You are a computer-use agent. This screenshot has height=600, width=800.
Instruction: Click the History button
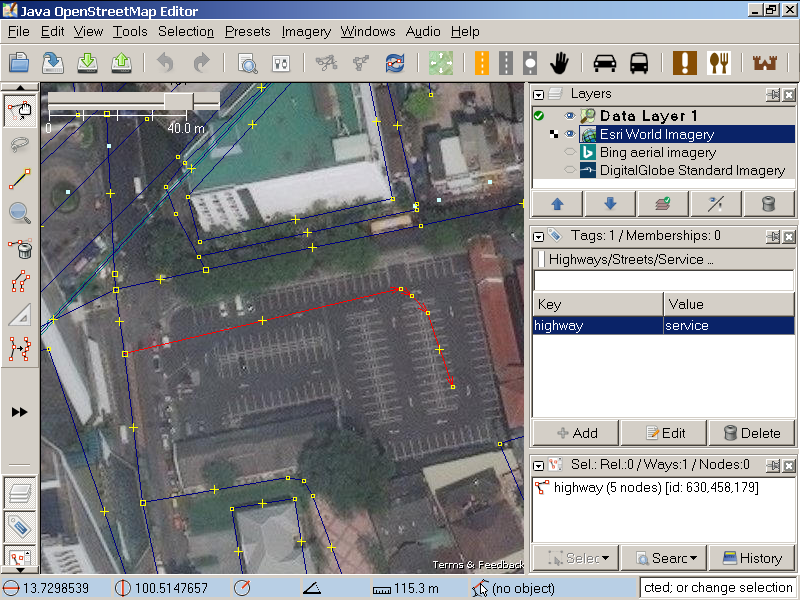(751, 558)
